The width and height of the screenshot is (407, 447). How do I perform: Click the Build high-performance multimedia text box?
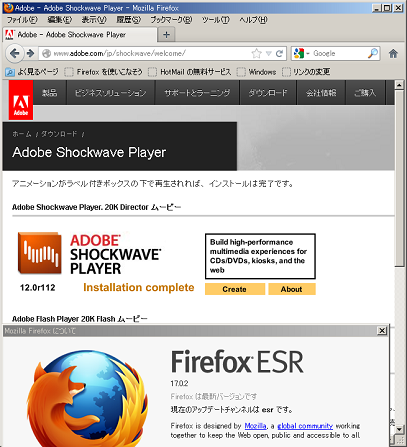point(260,256)
